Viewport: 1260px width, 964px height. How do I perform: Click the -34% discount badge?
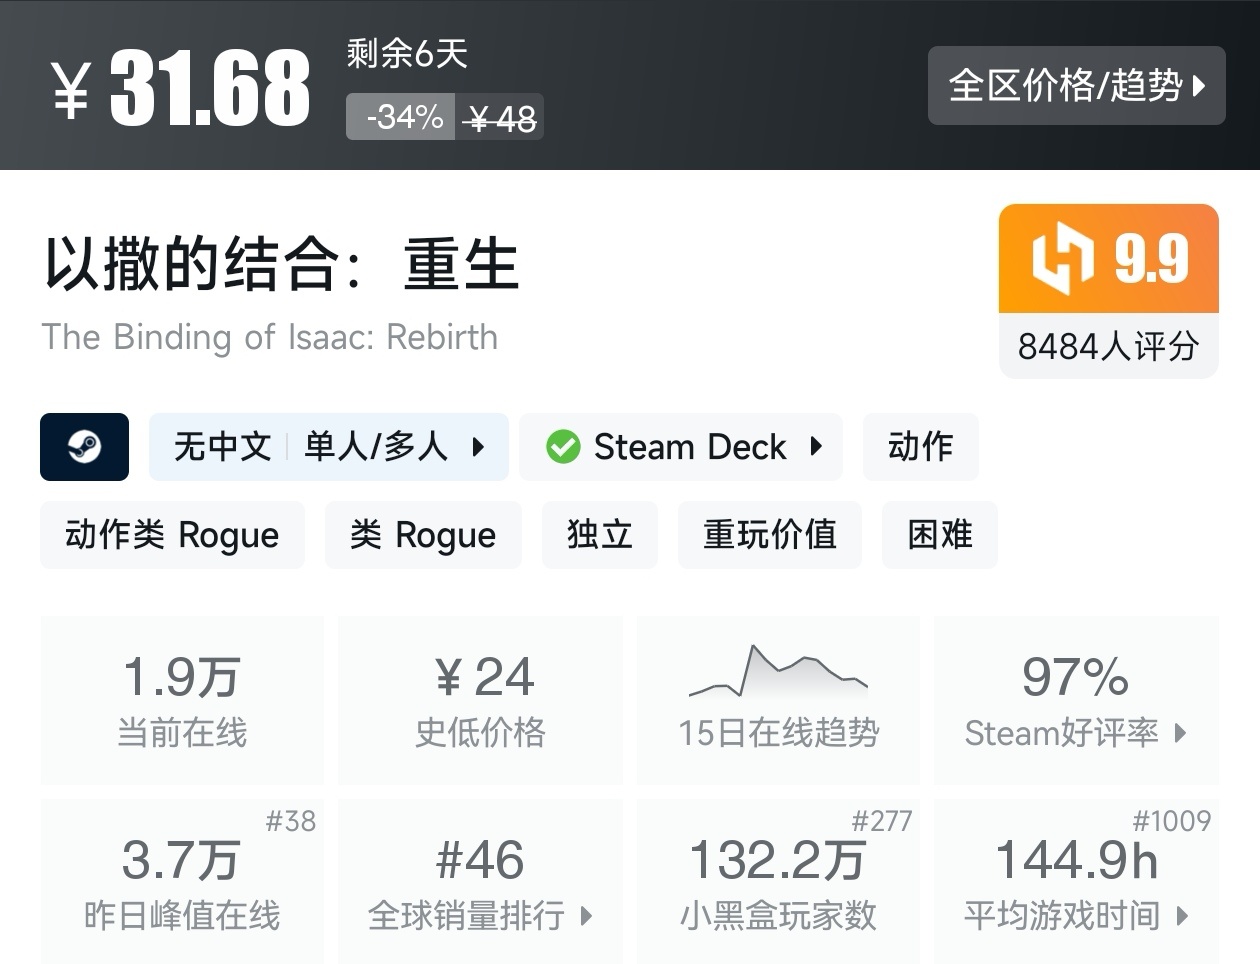pyautogui.click(x=403, y=118)
